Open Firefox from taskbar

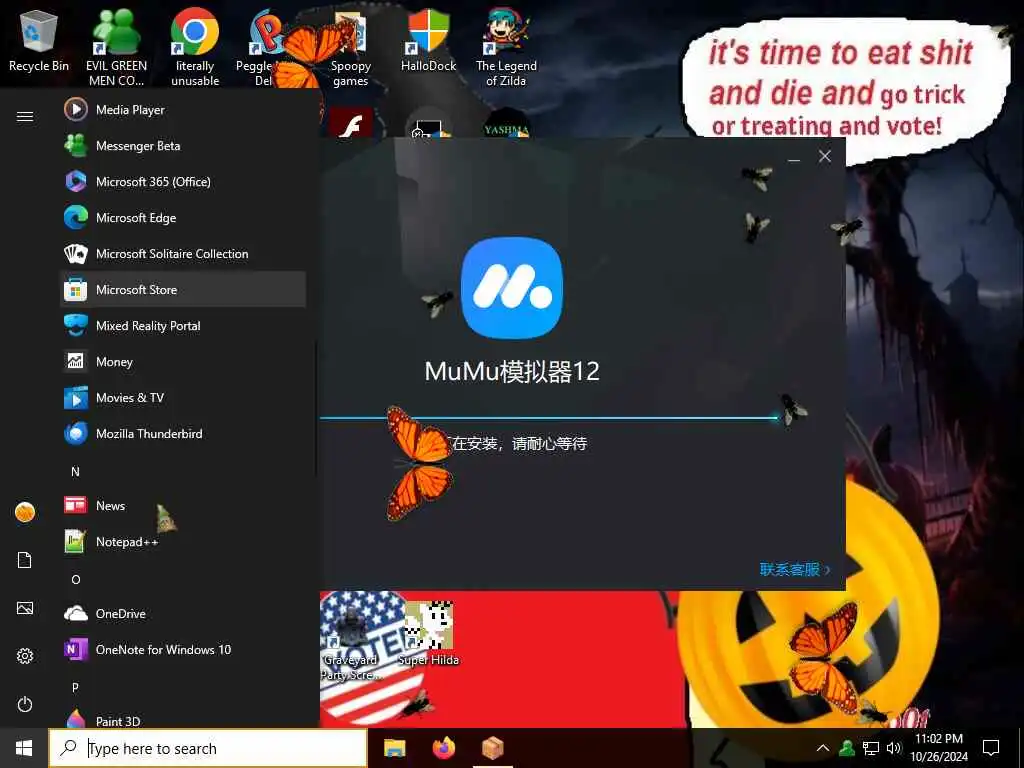point(444,748)
